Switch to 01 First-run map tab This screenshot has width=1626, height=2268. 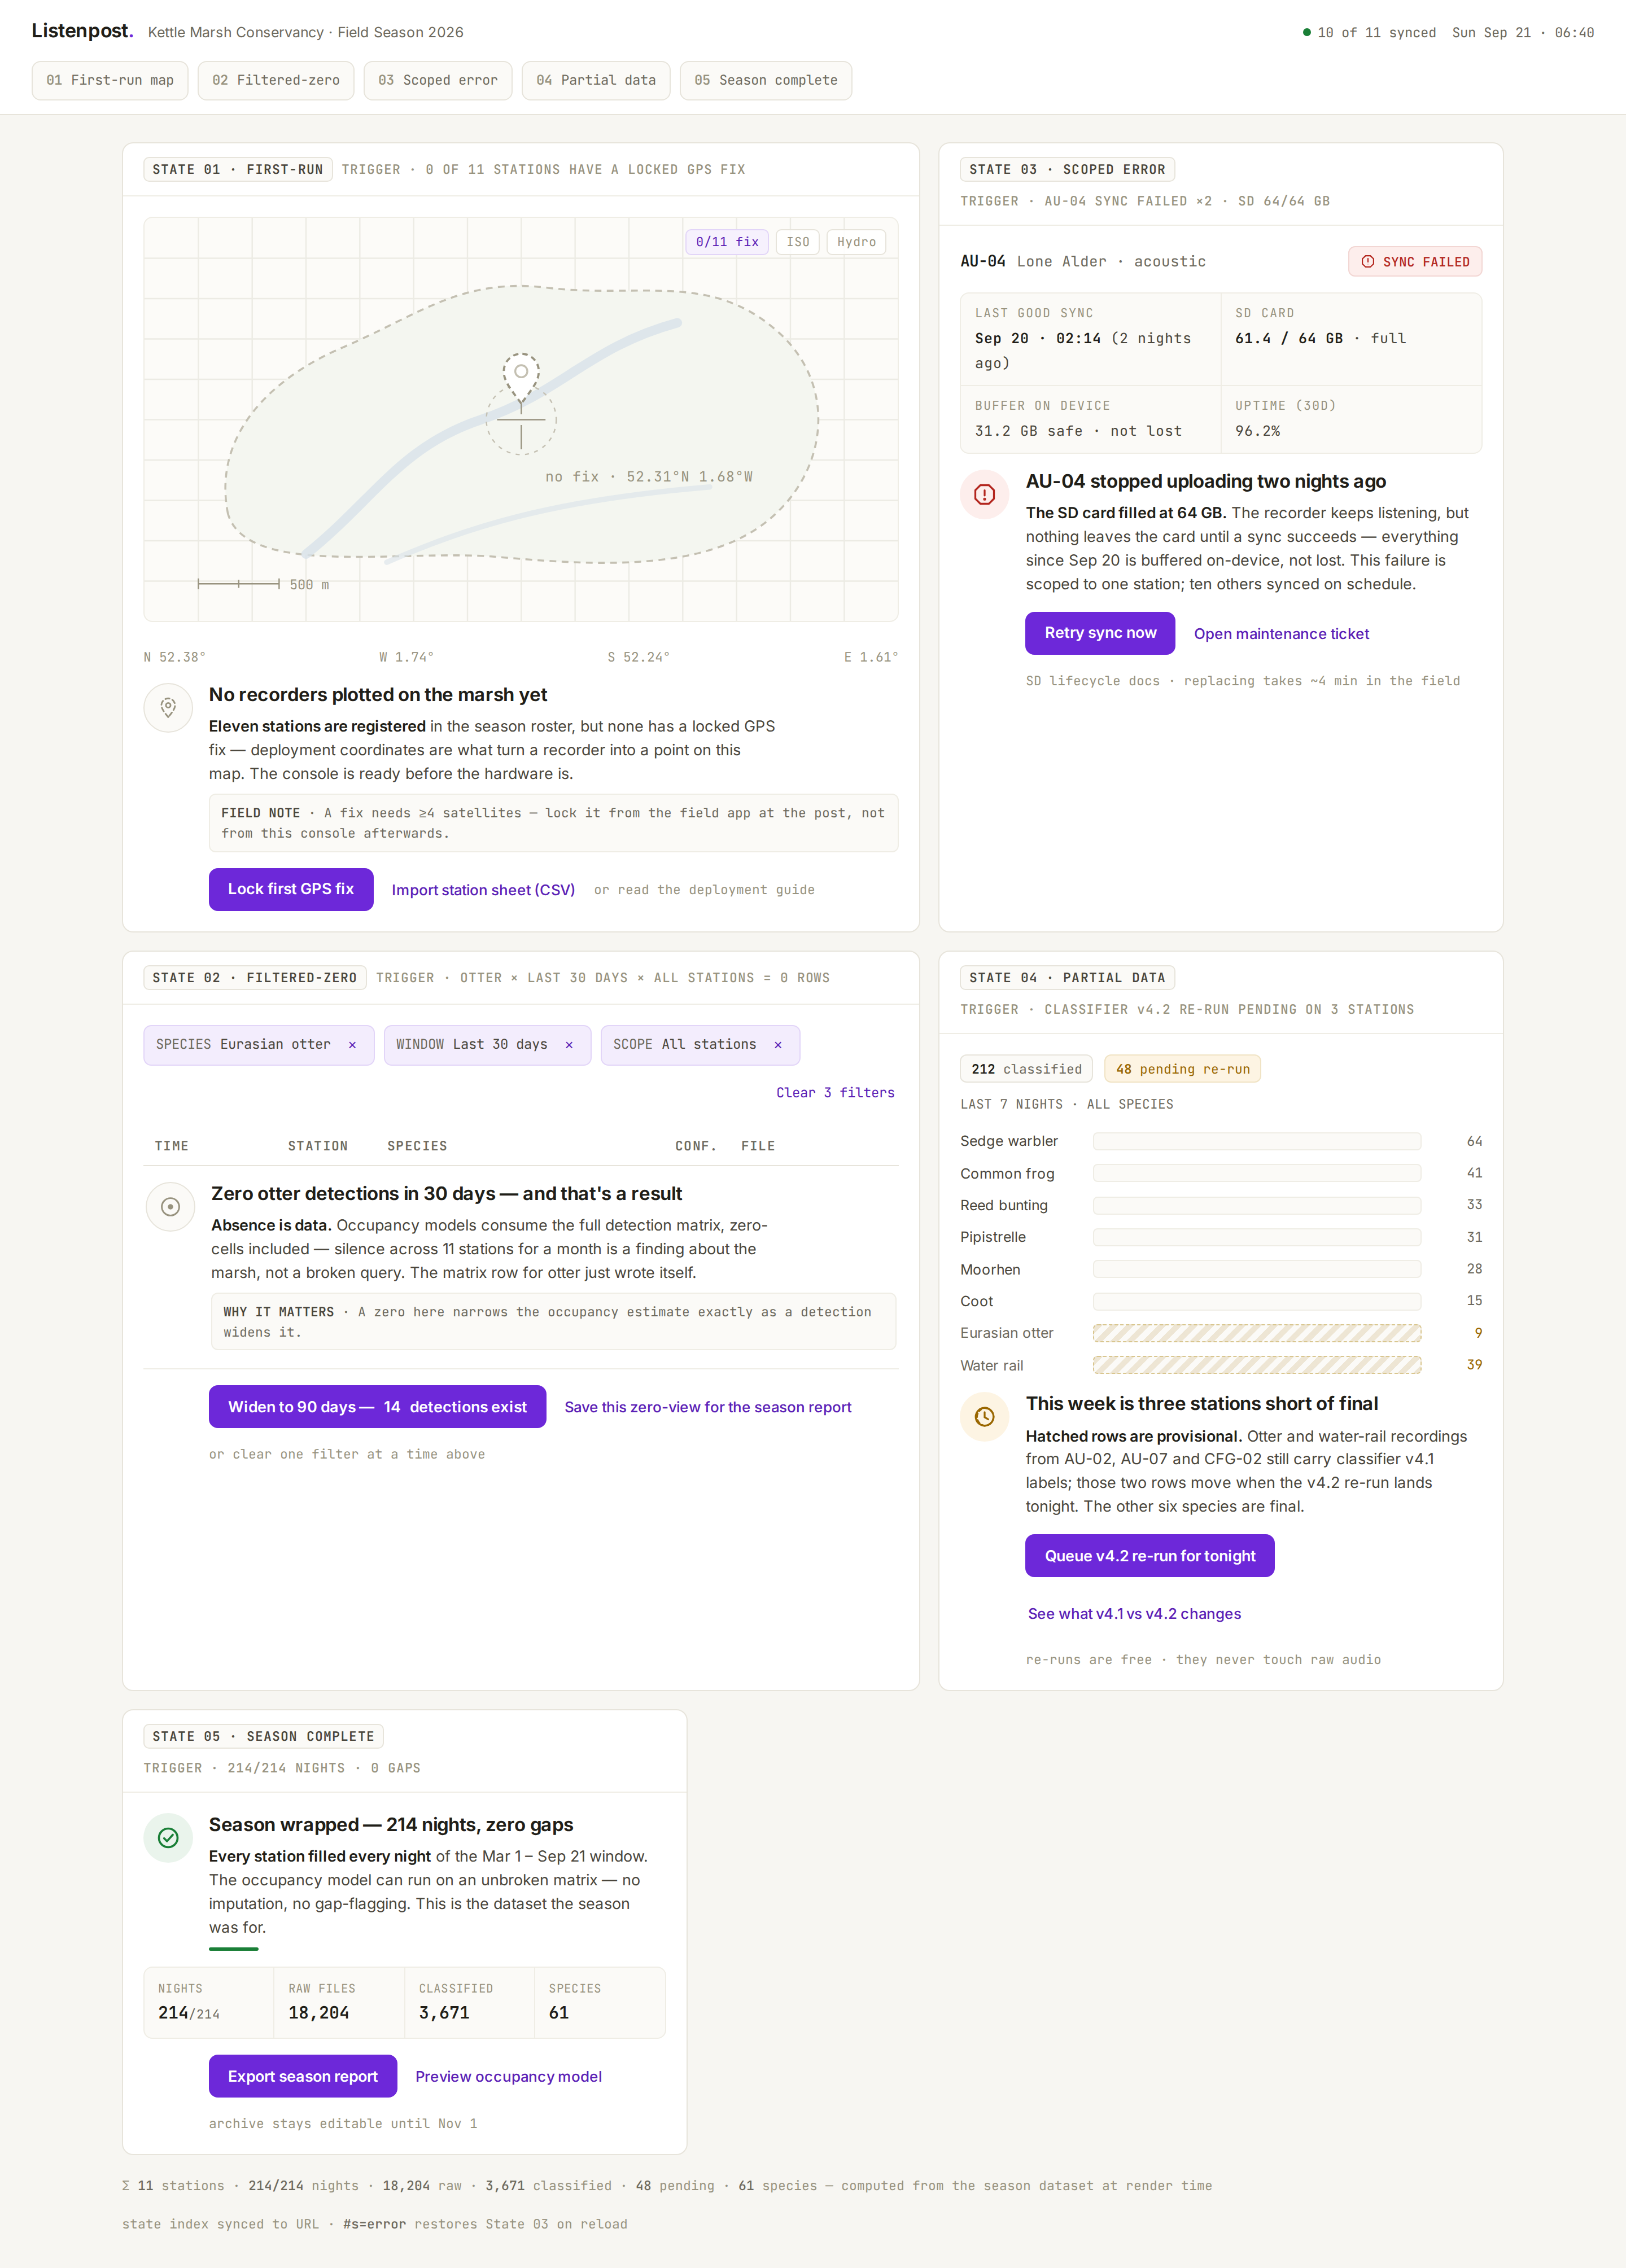tap(110, 80)
